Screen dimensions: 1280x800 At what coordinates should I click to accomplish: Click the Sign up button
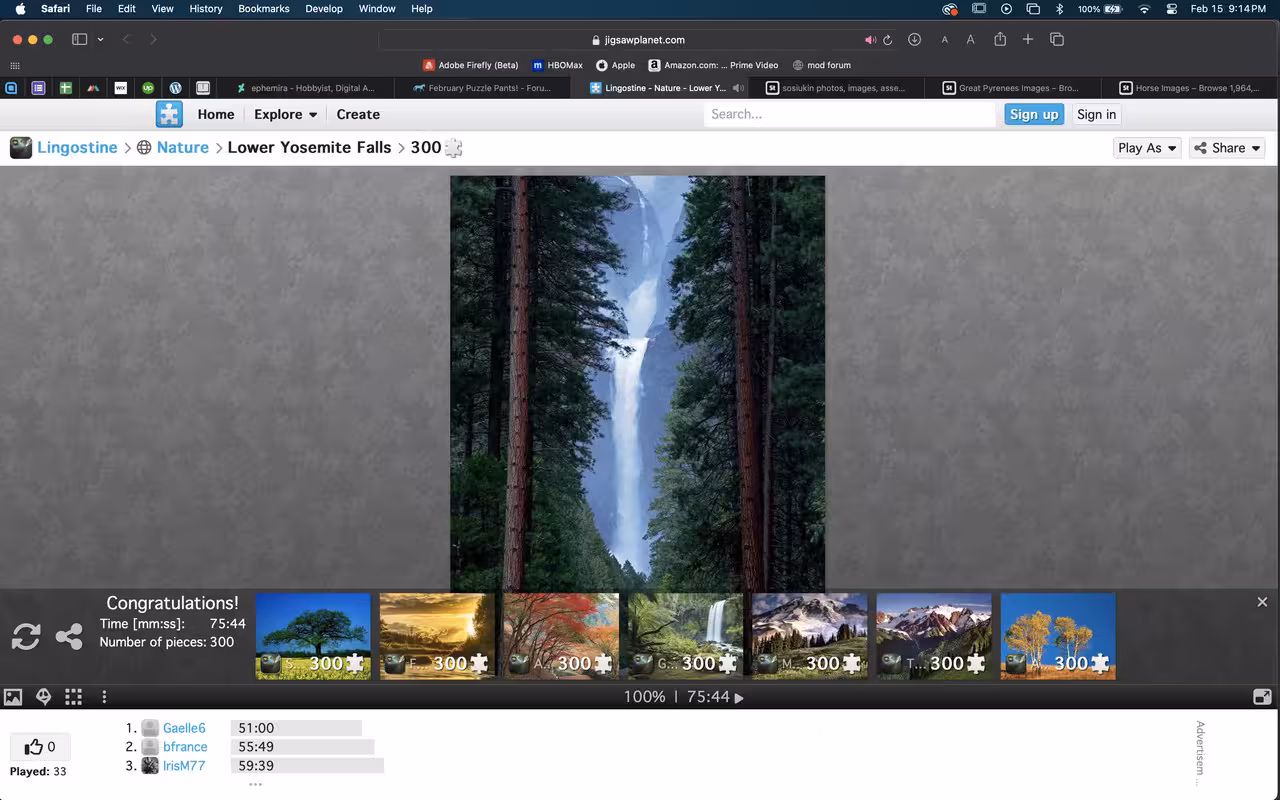coord(1034,115)
